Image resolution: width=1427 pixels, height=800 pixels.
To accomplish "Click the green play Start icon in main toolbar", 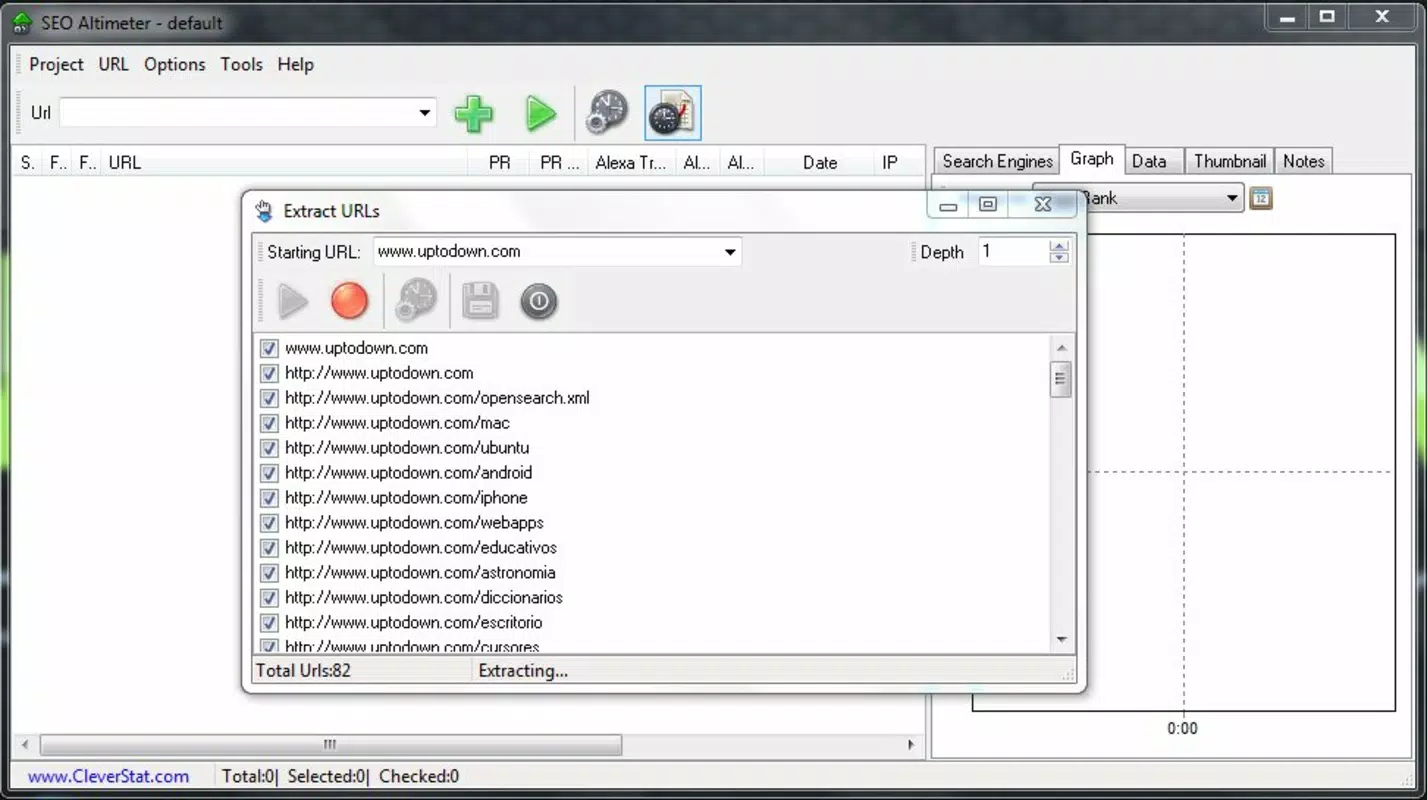I will (x=541, y=114).
